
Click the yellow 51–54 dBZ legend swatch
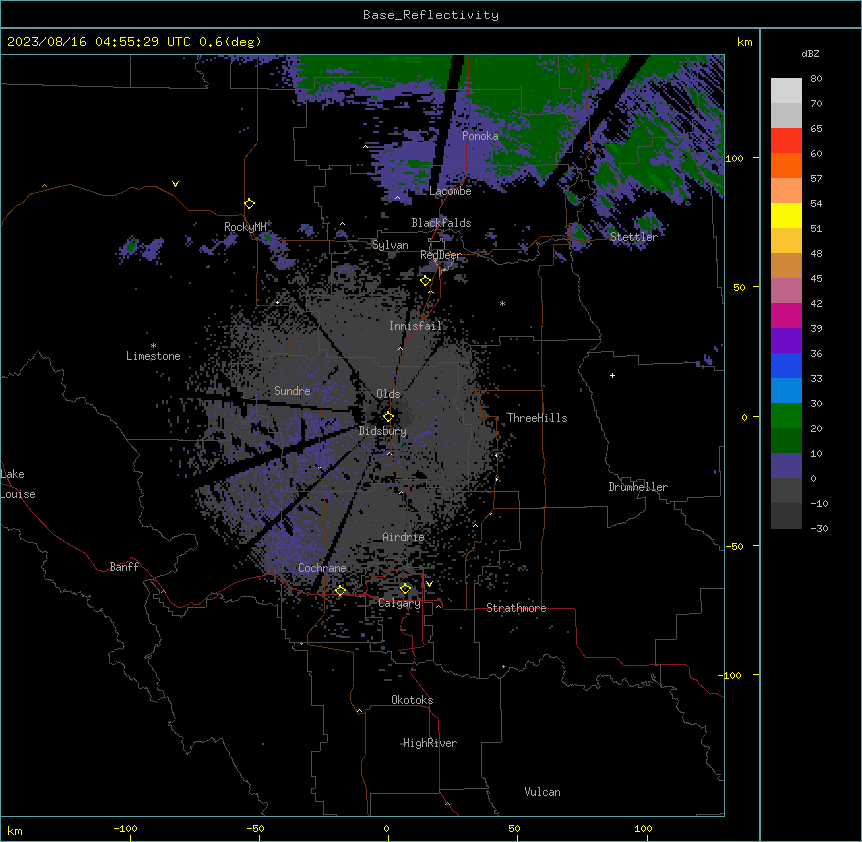786,215
